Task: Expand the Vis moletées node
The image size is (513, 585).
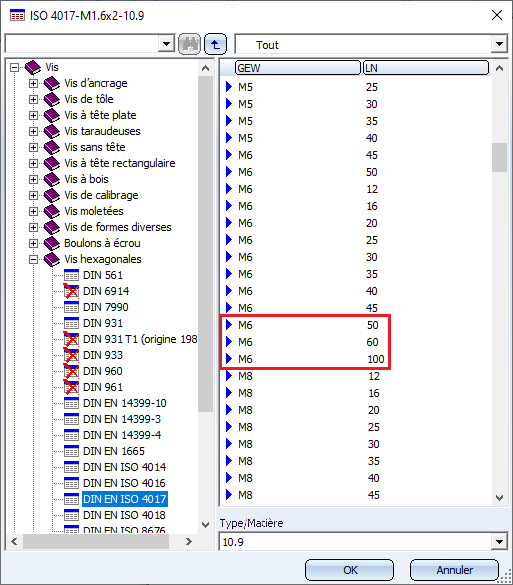Action: pos(33,212)
